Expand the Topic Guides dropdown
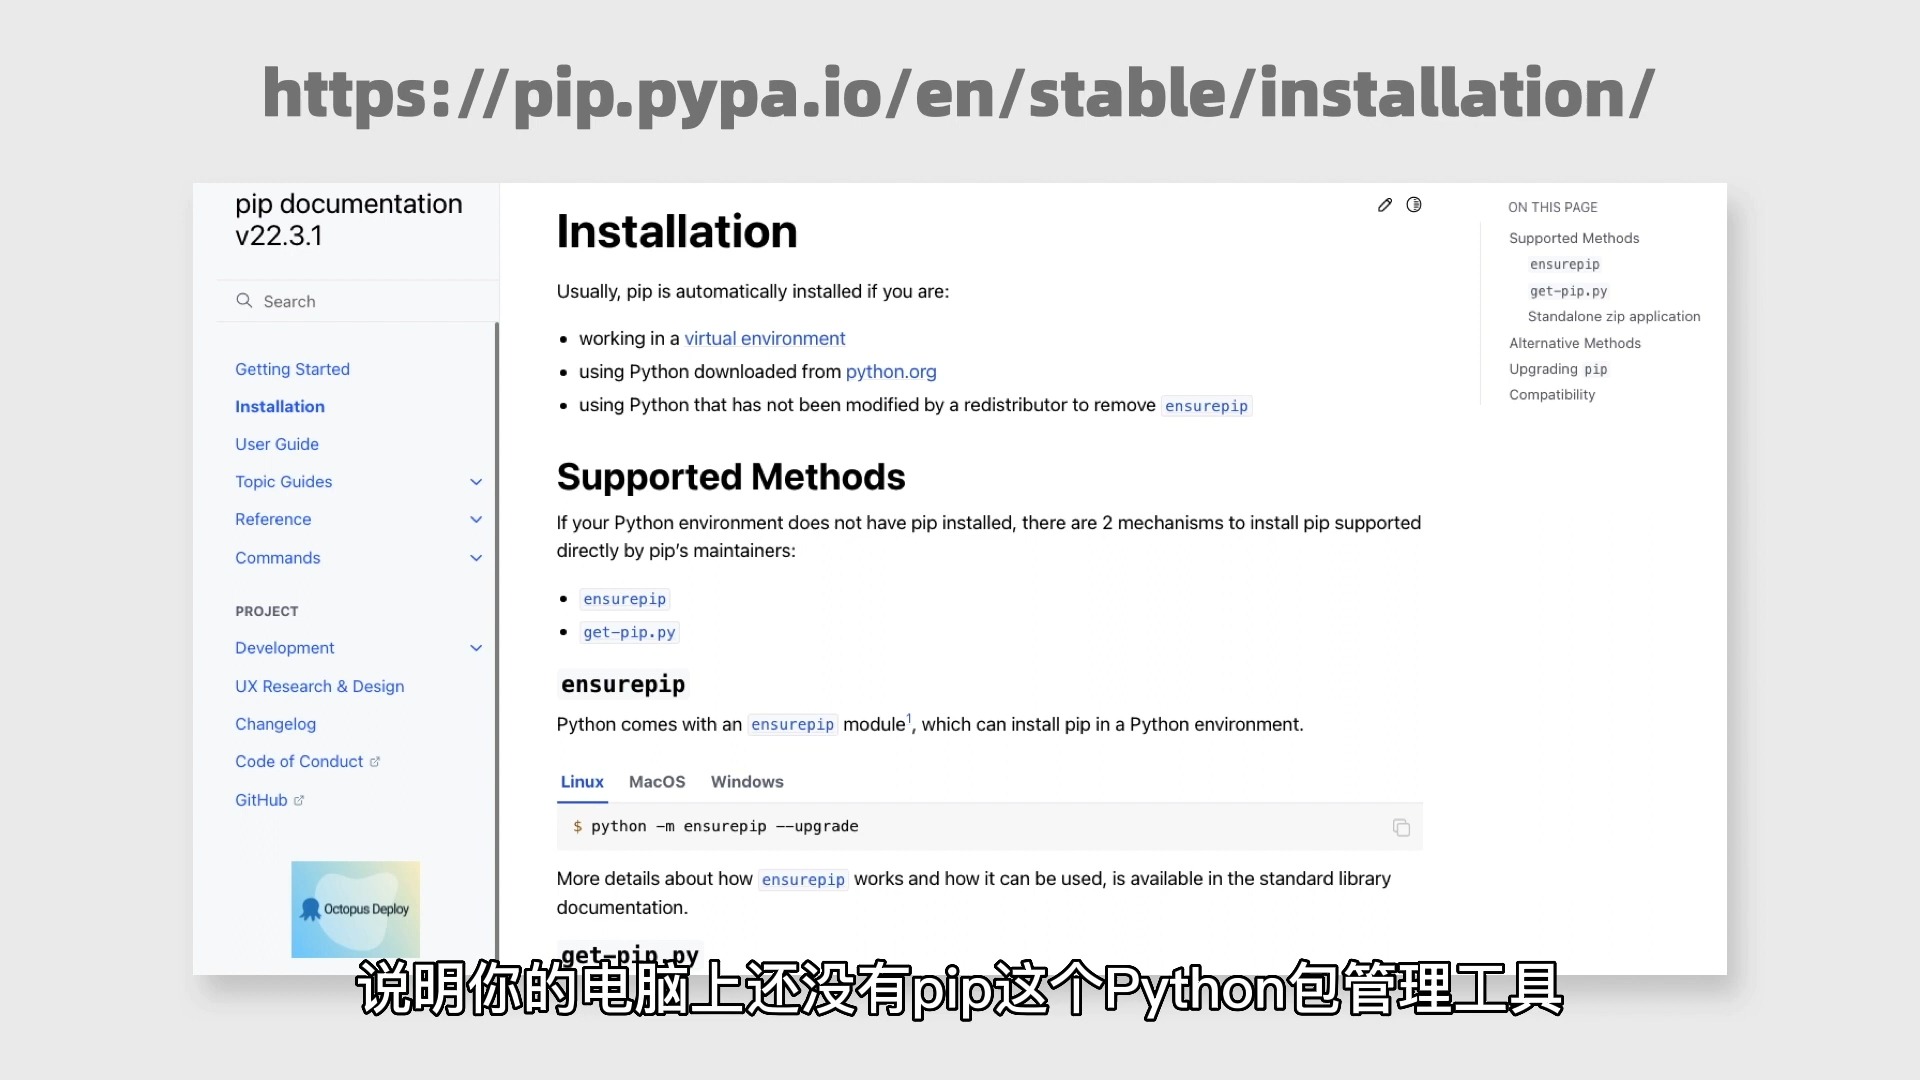Image resolution: width=1920 pixels, height=1080 pixels. [476, 481]
